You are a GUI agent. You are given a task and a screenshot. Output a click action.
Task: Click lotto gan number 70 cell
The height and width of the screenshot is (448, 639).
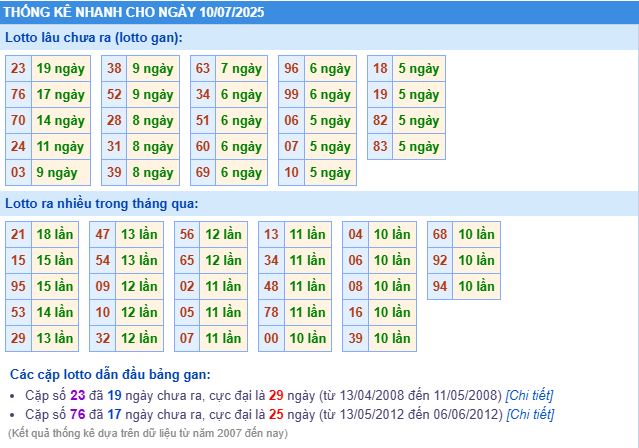click(18, 121)
